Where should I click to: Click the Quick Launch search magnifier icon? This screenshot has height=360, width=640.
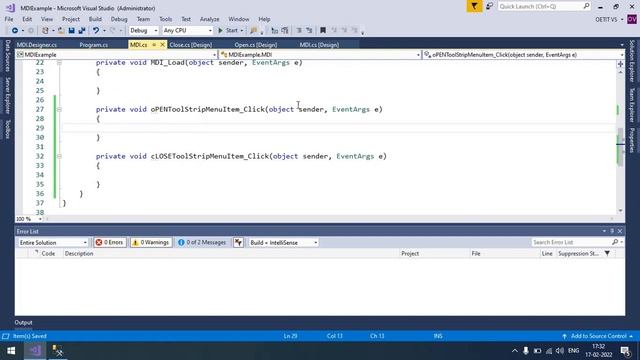coord(586,6)
